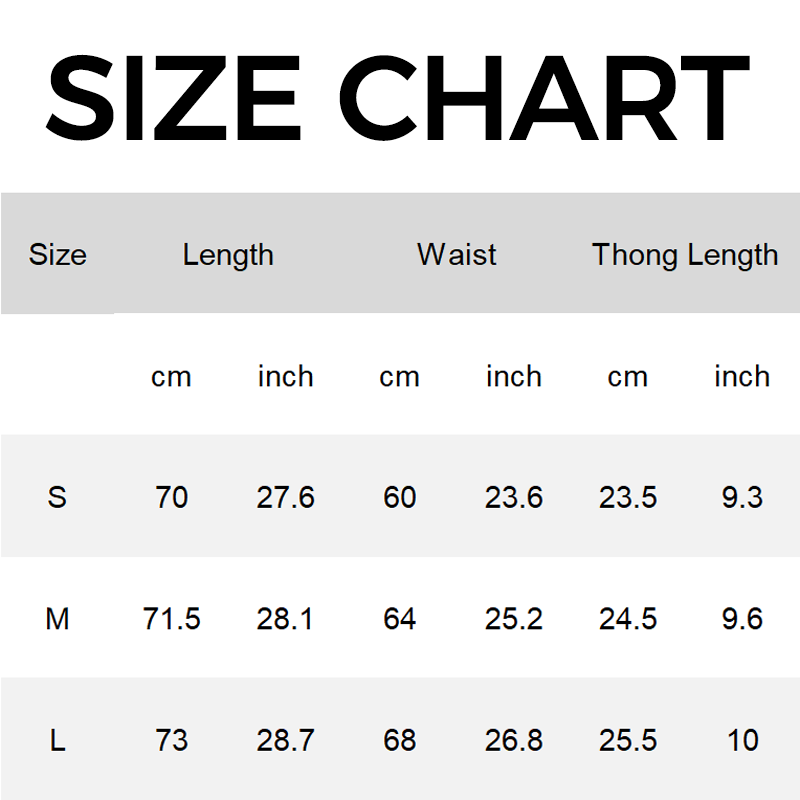Select the 64 cm waist cell
Image resolution: width=800 pixels, height=800 pixels.
pyautogui.click(x=399, y=619)
